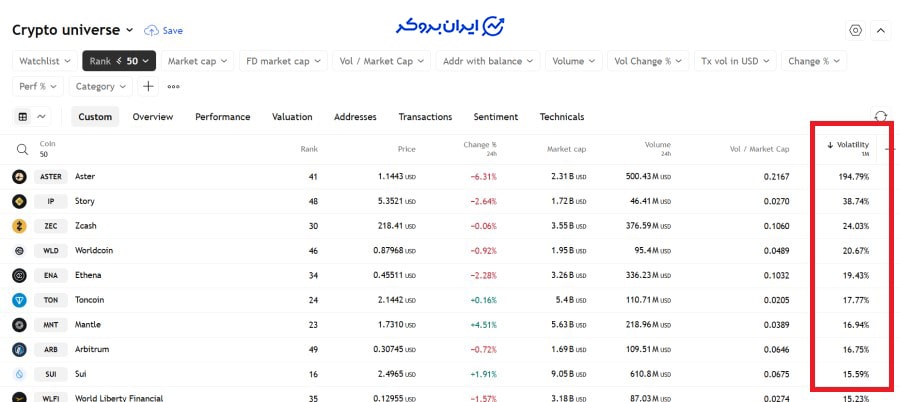Viewport: 900px width, 402px height.
Task: Switch to the Performance tab
Action: (222, 117)
